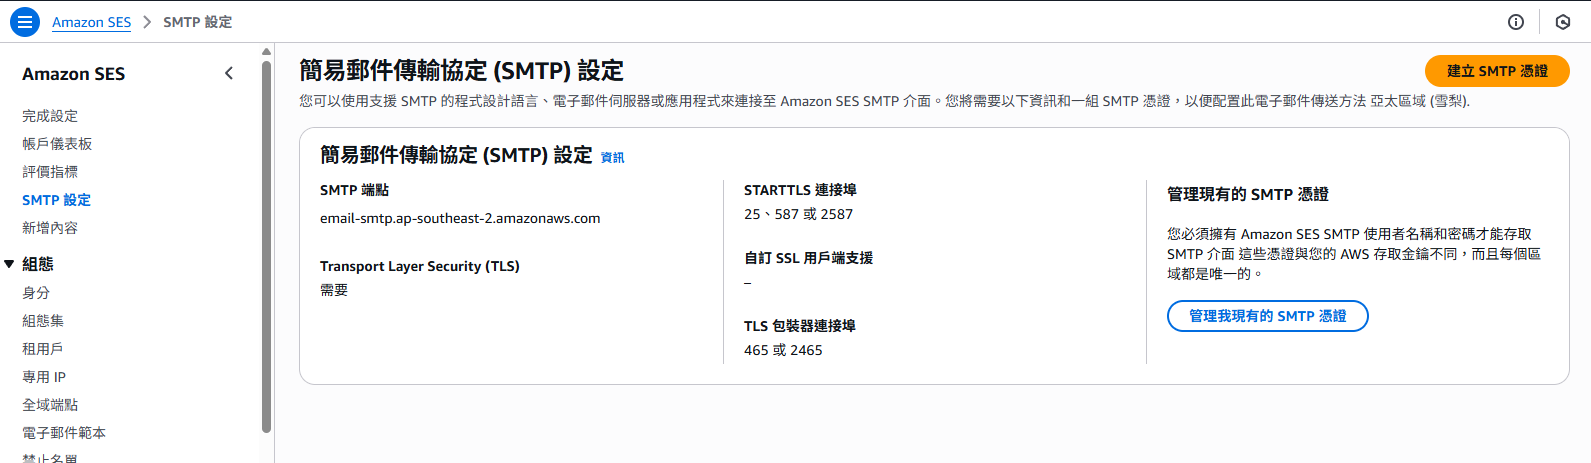Click the 建立 SMTP 憑證 button
Screen dimensions: 1591x463
1496,71
